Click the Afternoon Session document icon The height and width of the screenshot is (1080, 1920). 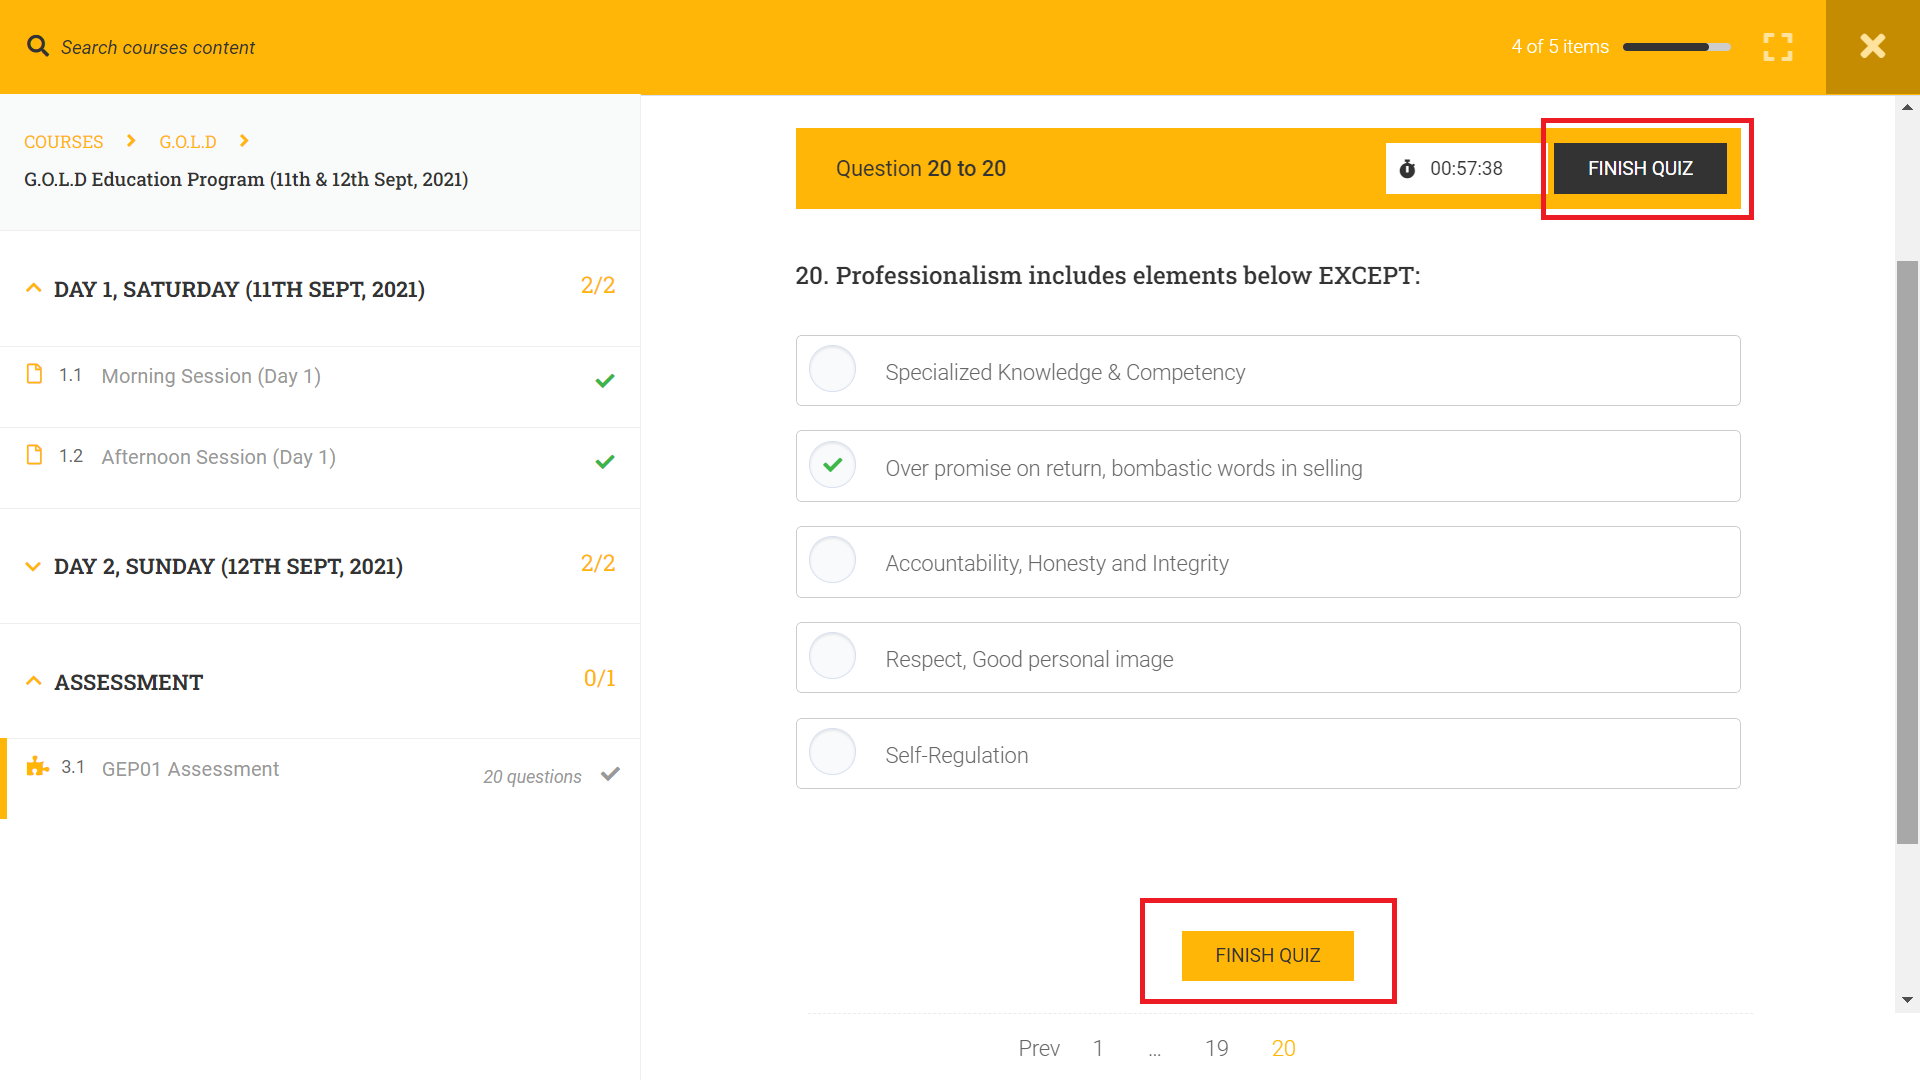[x=34, y=455]
